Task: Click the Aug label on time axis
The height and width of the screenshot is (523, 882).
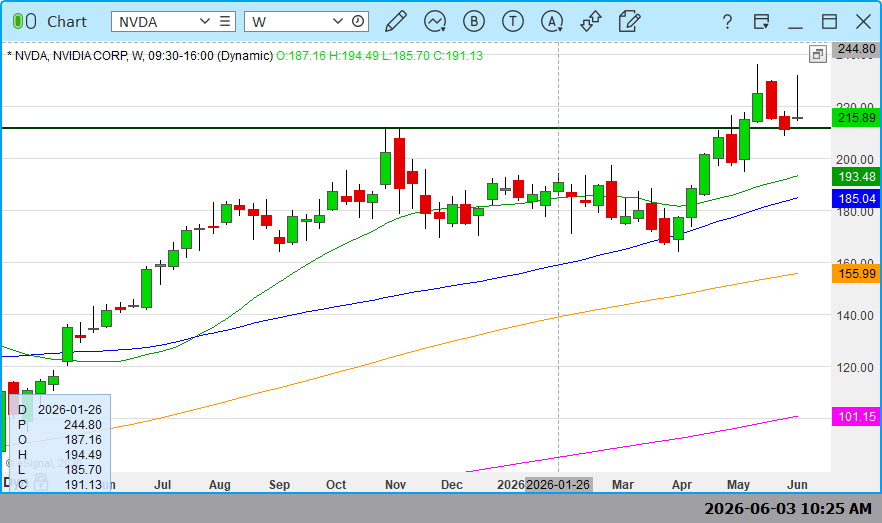Action: 219,485
